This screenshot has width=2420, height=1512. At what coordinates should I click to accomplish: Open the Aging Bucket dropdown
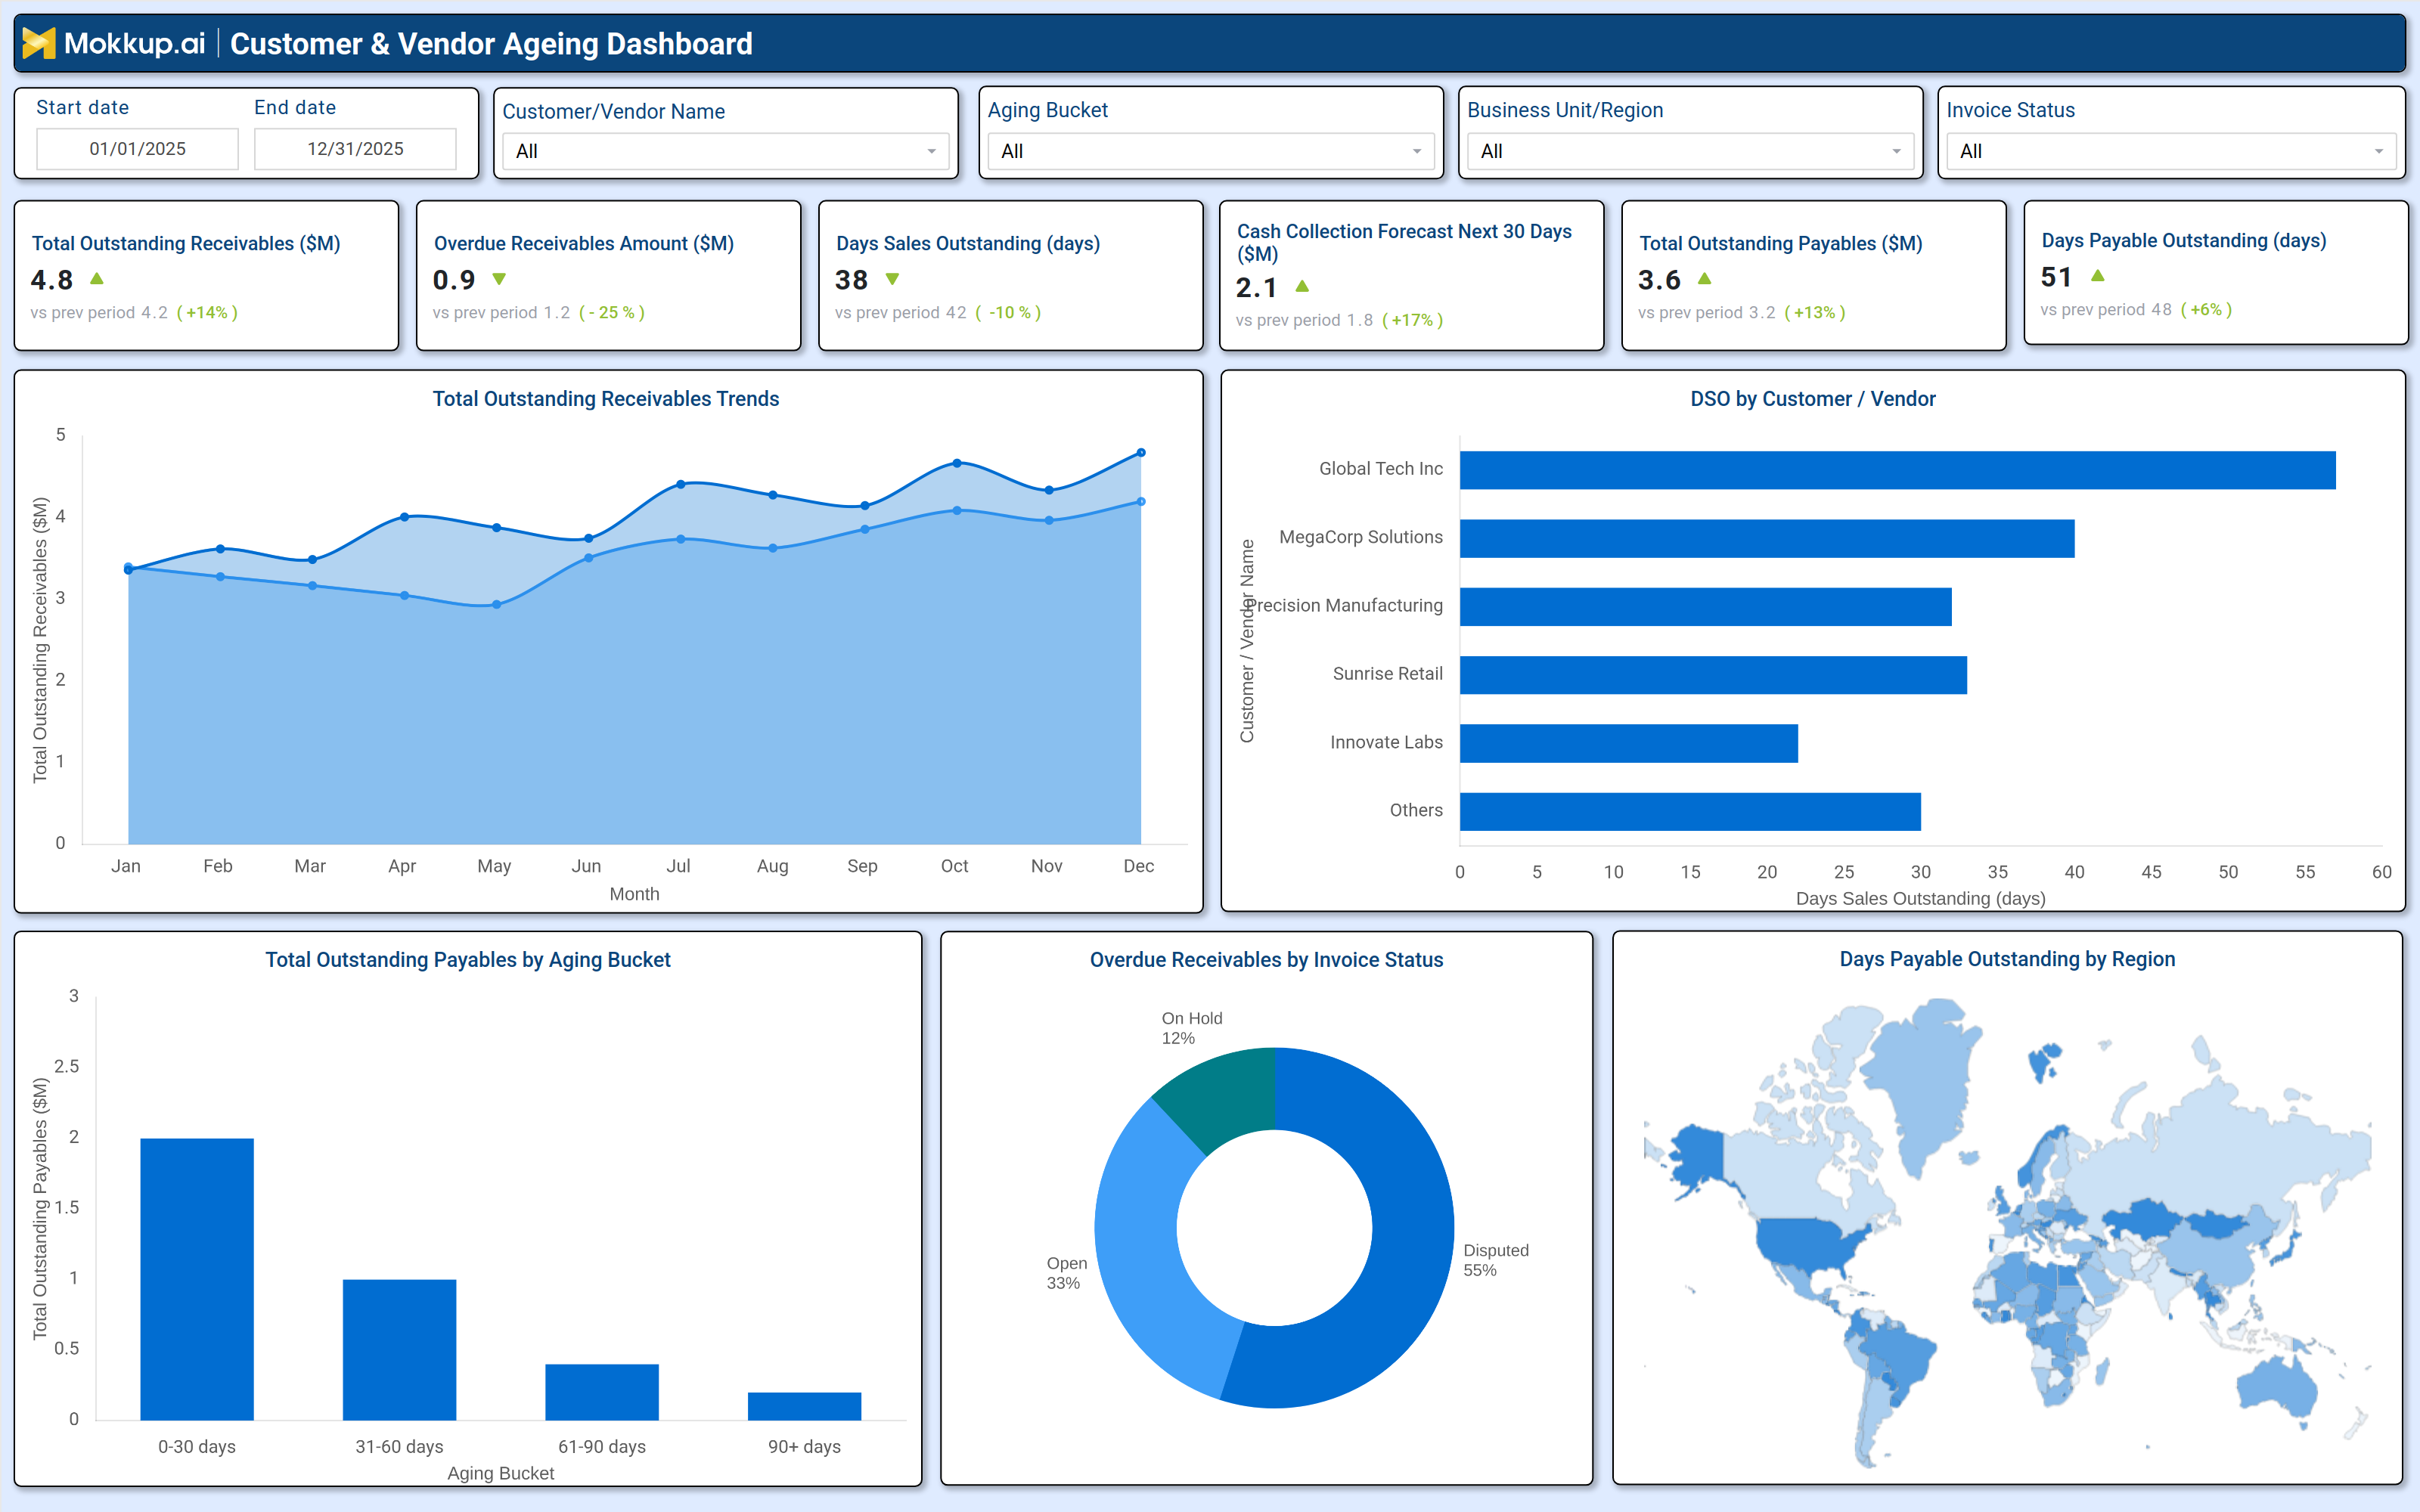1211,151
